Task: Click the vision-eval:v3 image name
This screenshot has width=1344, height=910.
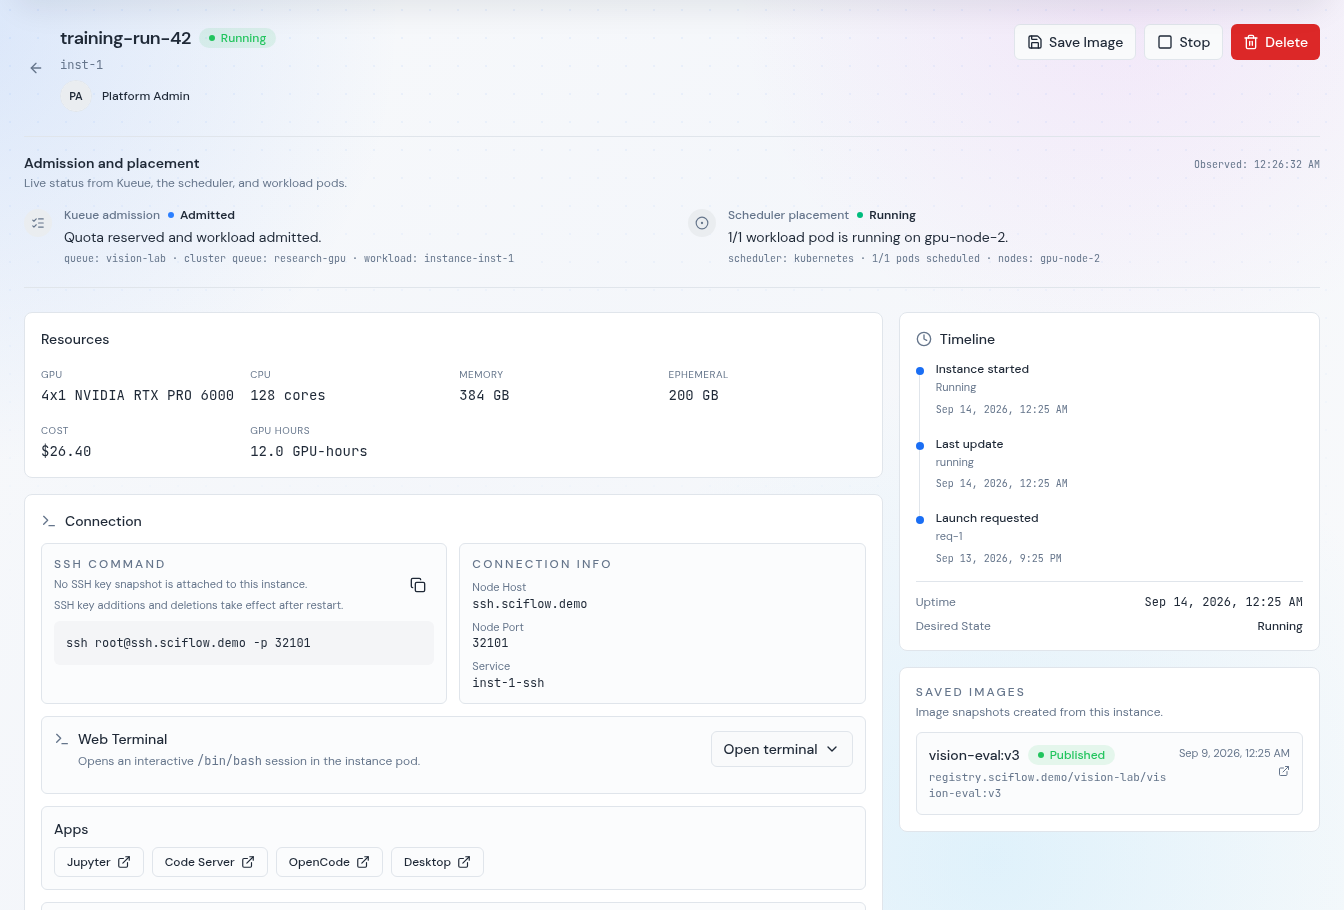Action: [974, 755]
